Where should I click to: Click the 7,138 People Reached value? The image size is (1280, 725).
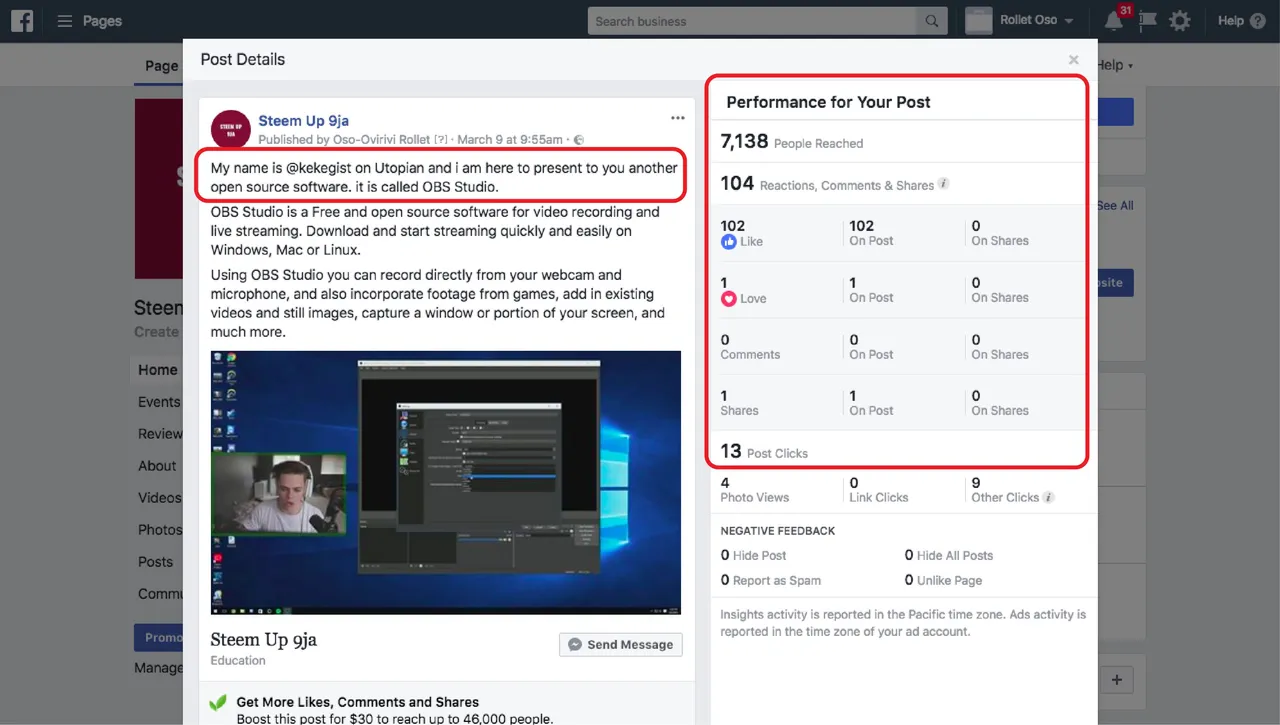(x=744, y=142)
